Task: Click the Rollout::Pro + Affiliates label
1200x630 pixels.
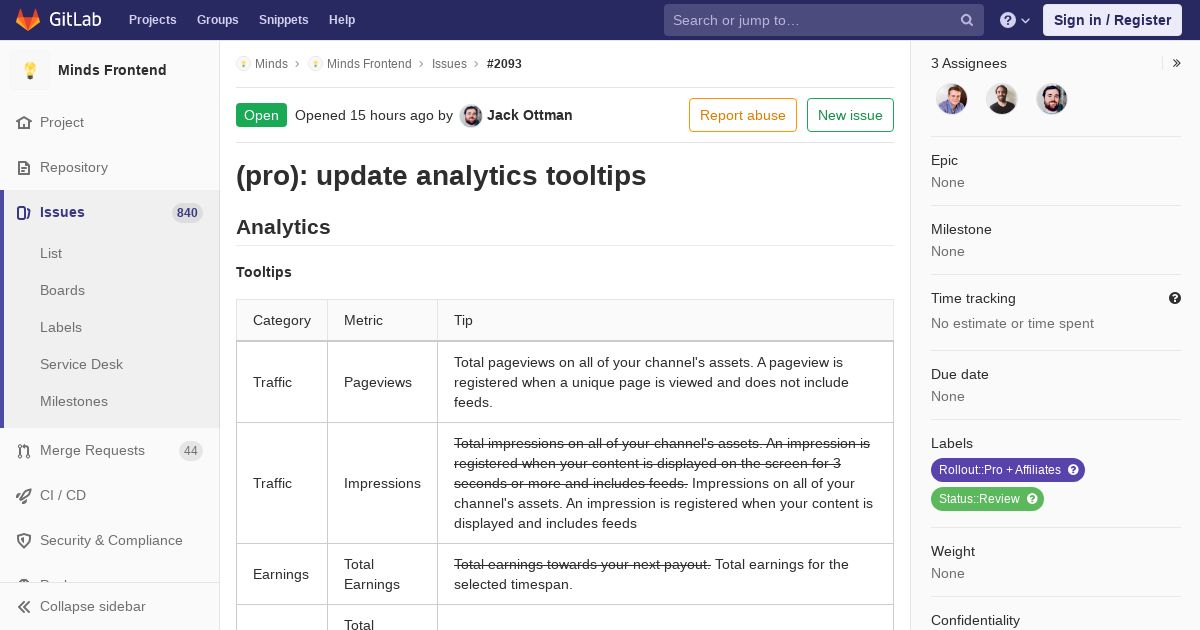Action: (1000, 470)
